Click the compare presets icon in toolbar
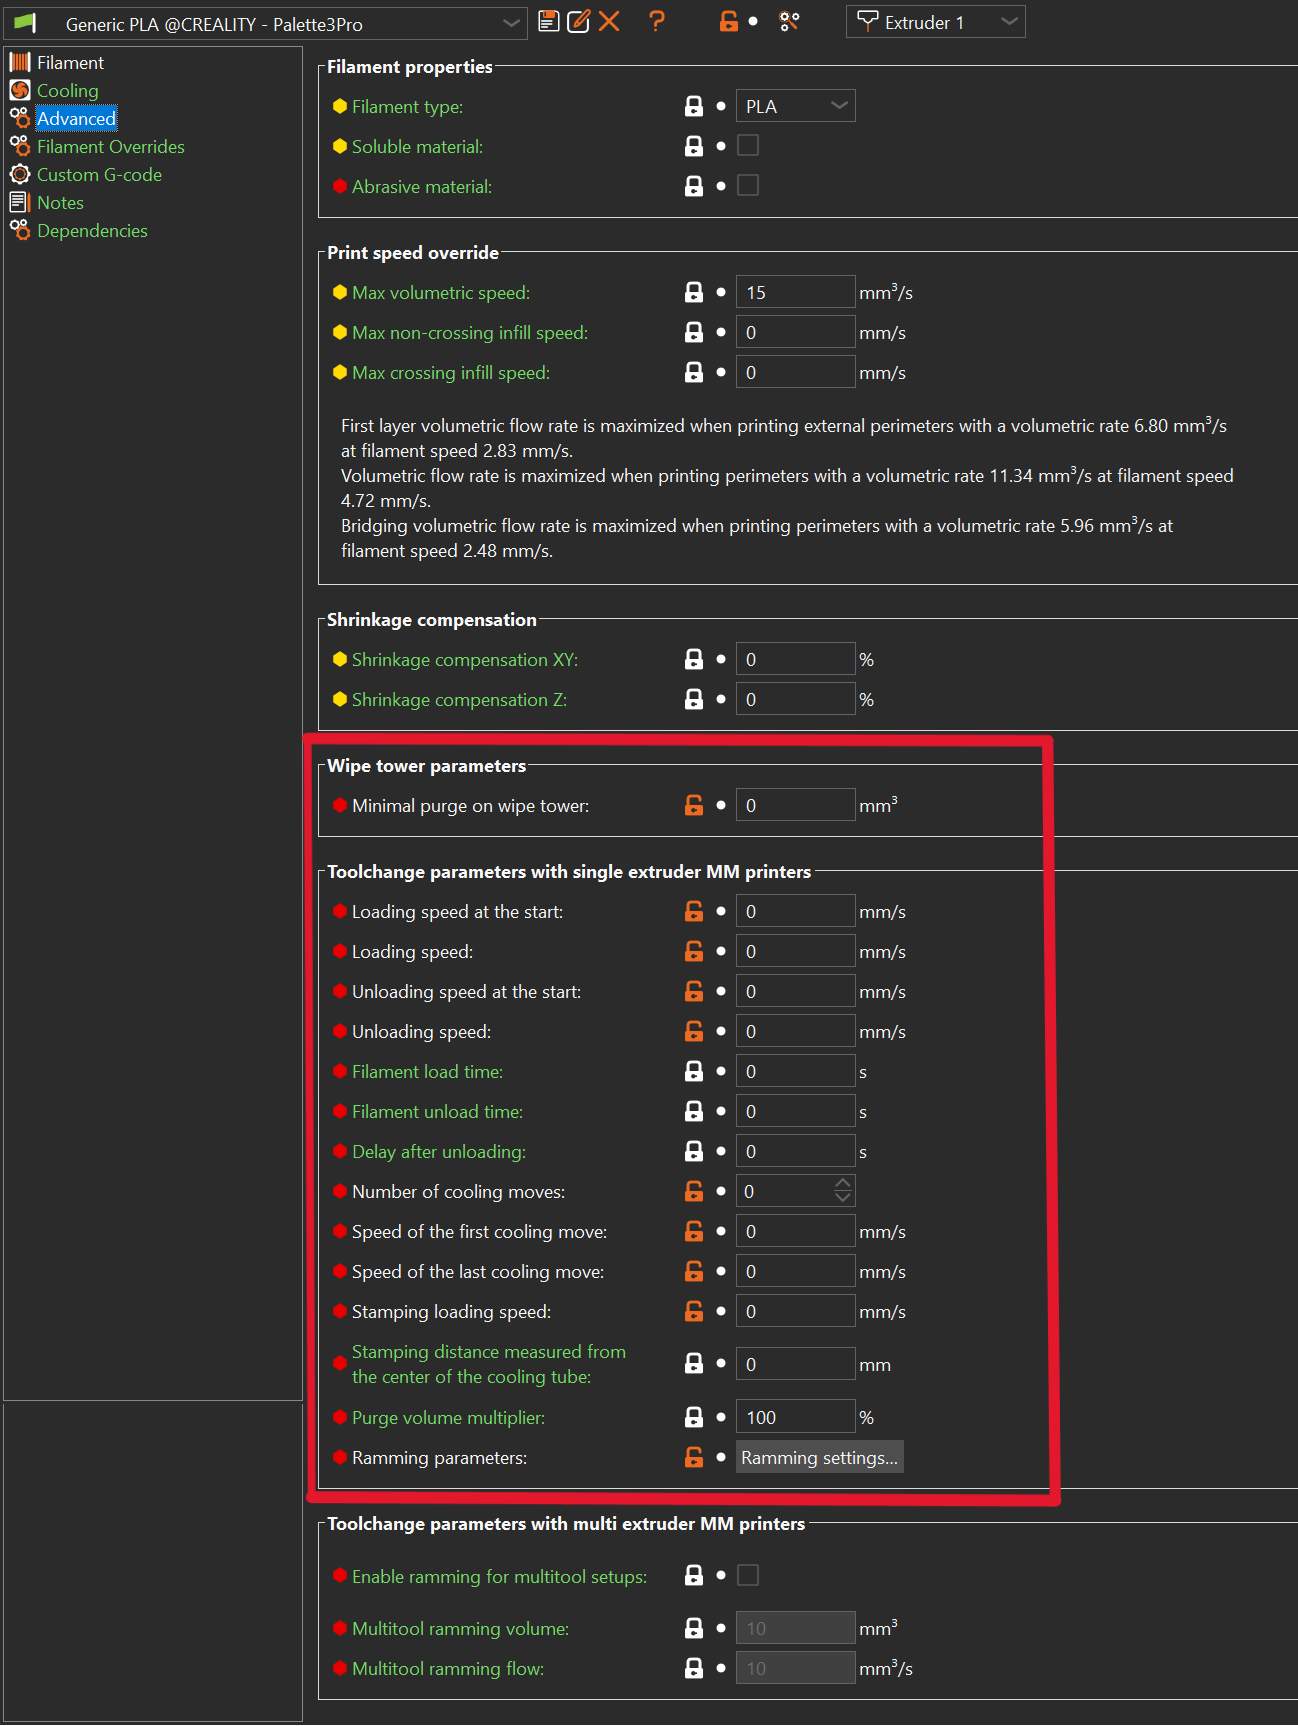This screenshot has height=1726, width=1298. 789,21
